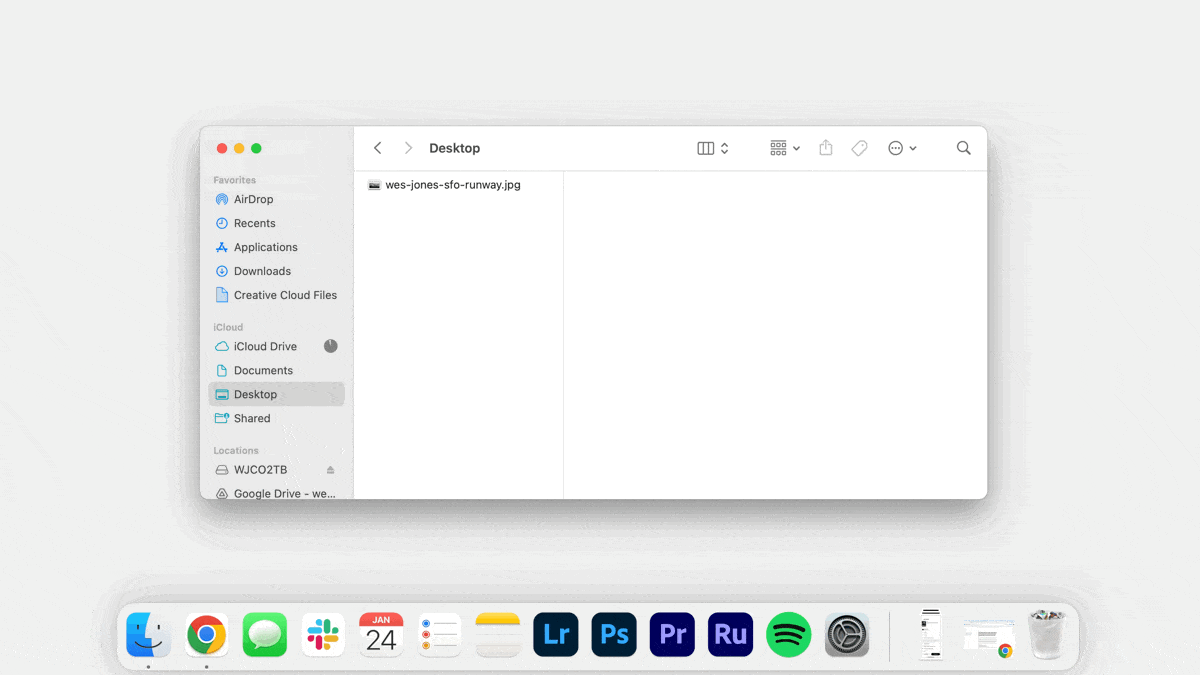Select Desktop in sidebar
Image resolution: width=1200 pixels, height=675 pixels.
pos(276,394)
